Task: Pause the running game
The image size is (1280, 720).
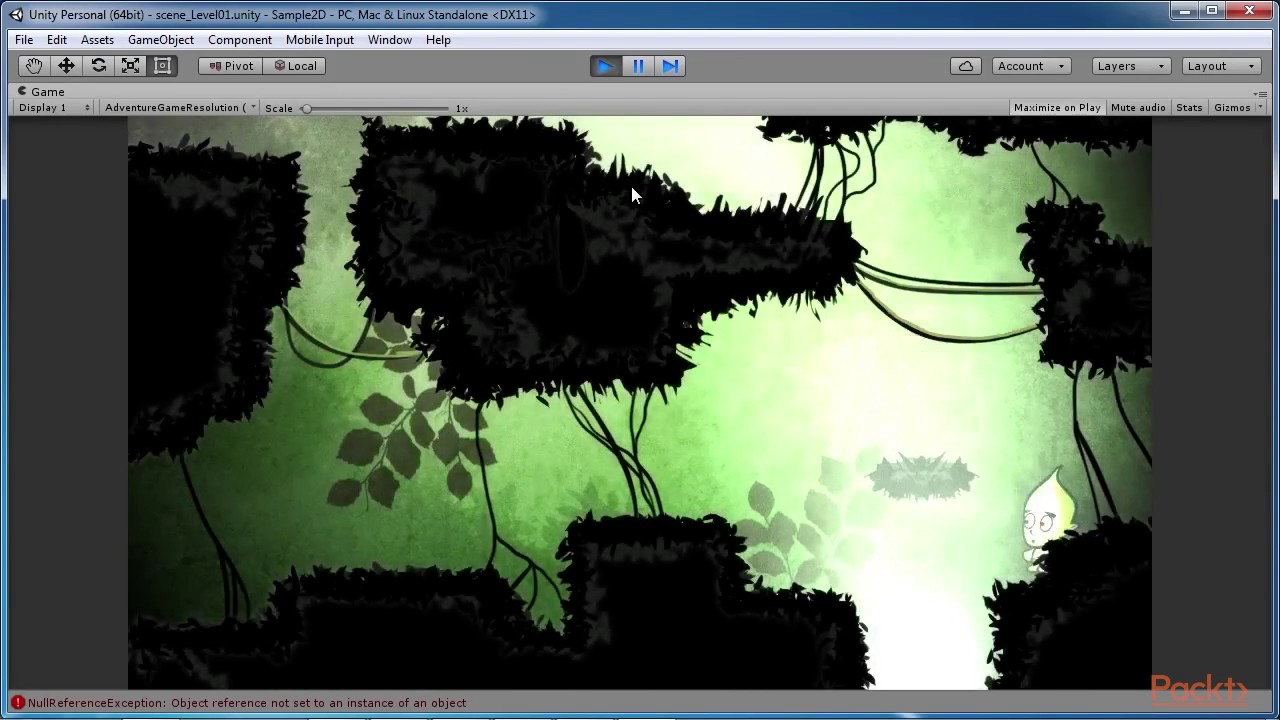Action: 638,66
